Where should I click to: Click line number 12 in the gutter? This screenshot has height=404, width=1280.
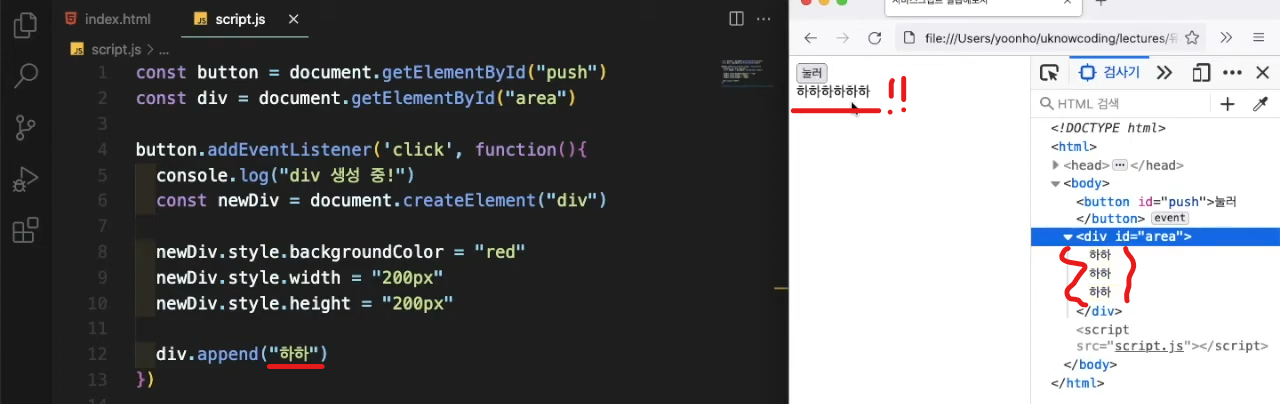coord(97,354)
